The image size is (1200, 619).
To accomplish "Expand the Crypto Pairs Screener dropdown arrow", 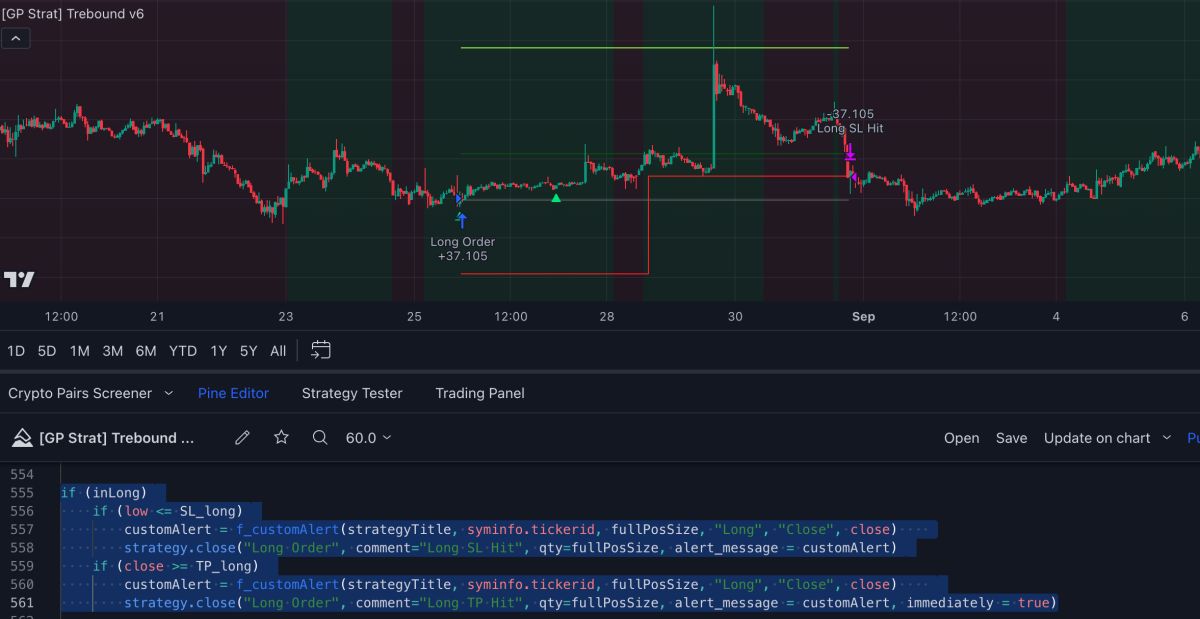I will click(x=168, y=393).
